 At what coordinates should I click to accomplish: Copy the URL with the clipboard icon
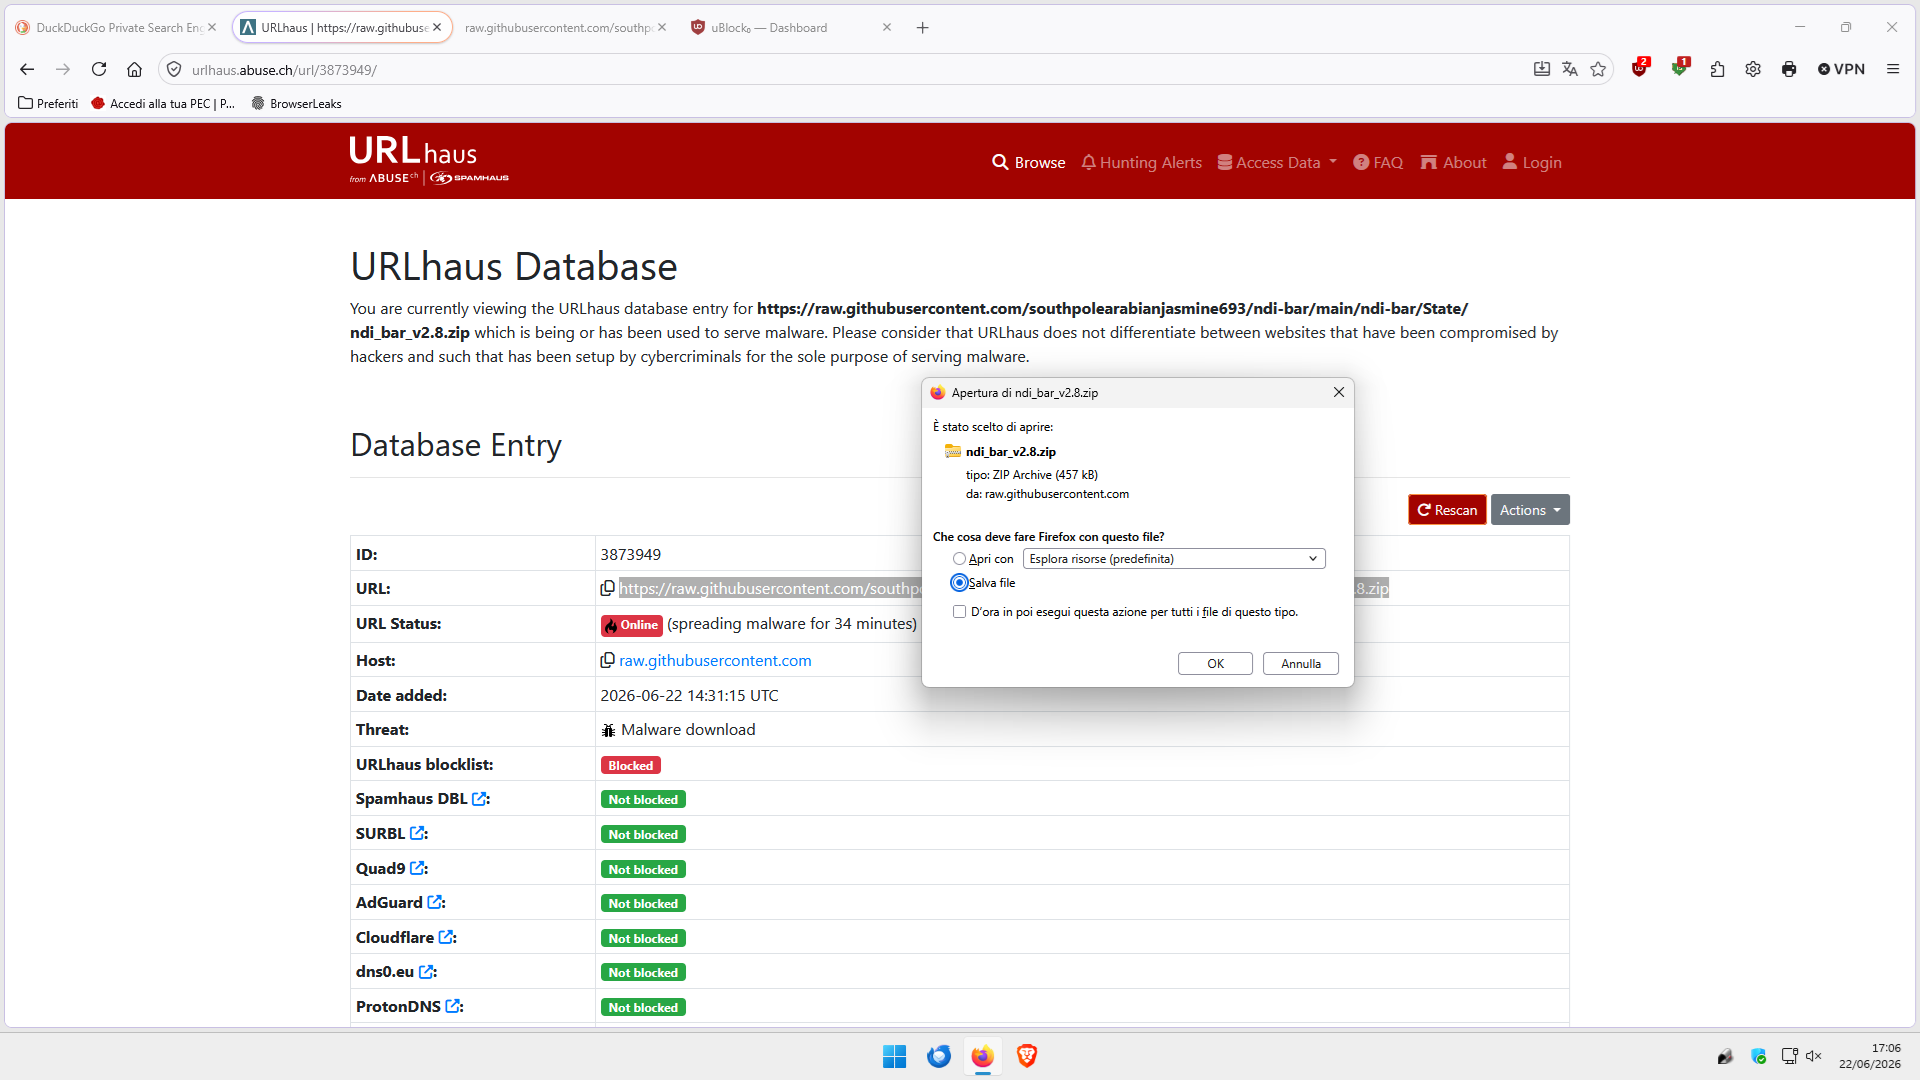coord(607,589)
